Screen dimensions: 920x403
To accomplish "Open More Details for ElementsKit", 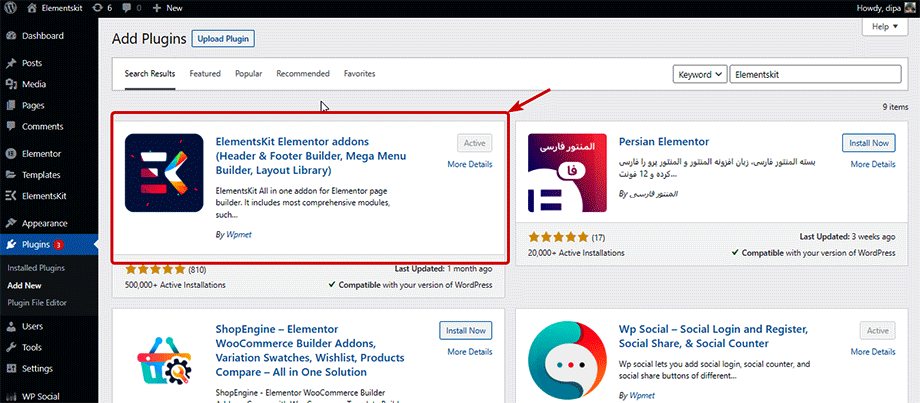I will click(470, 164).
